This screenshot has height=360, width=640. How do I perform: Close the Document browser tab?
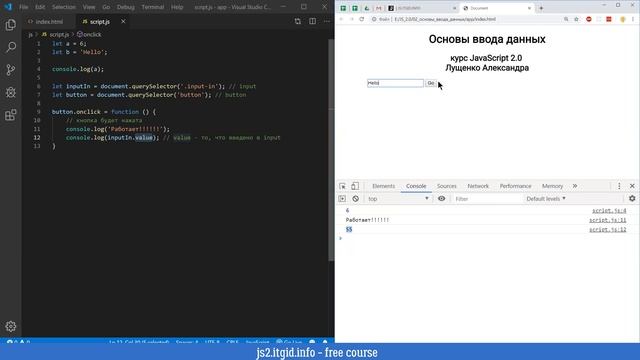(529, 8)
